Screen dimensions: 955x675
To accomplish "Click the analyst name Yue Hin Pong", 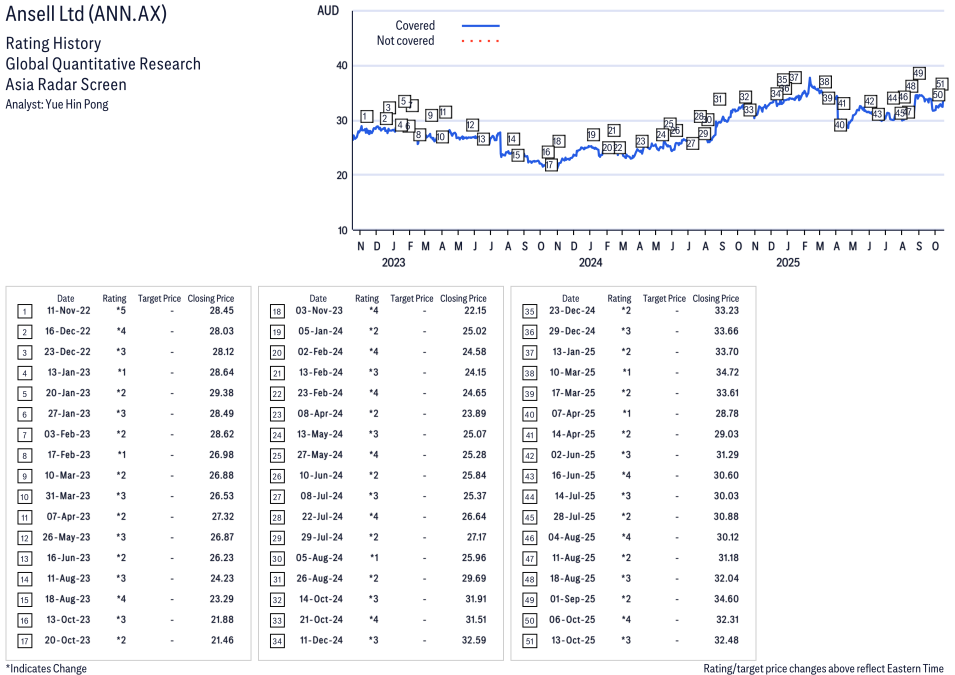I will tap(57, 104).
